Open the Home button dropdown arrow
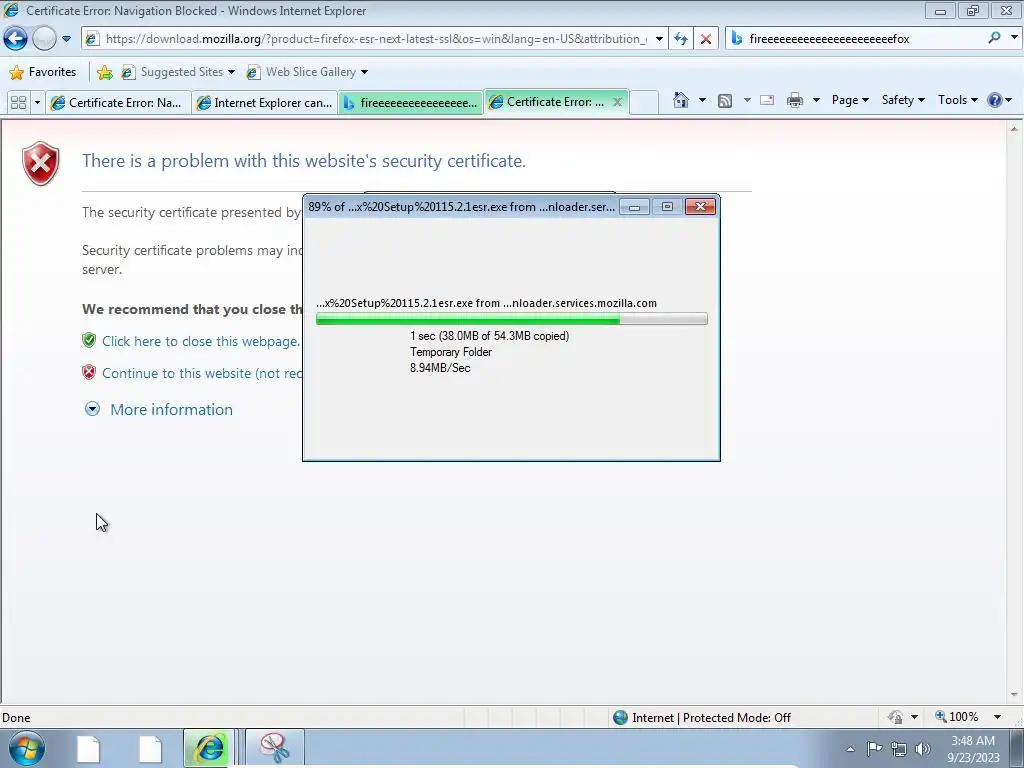The image size is (1024, 768). 702,100
